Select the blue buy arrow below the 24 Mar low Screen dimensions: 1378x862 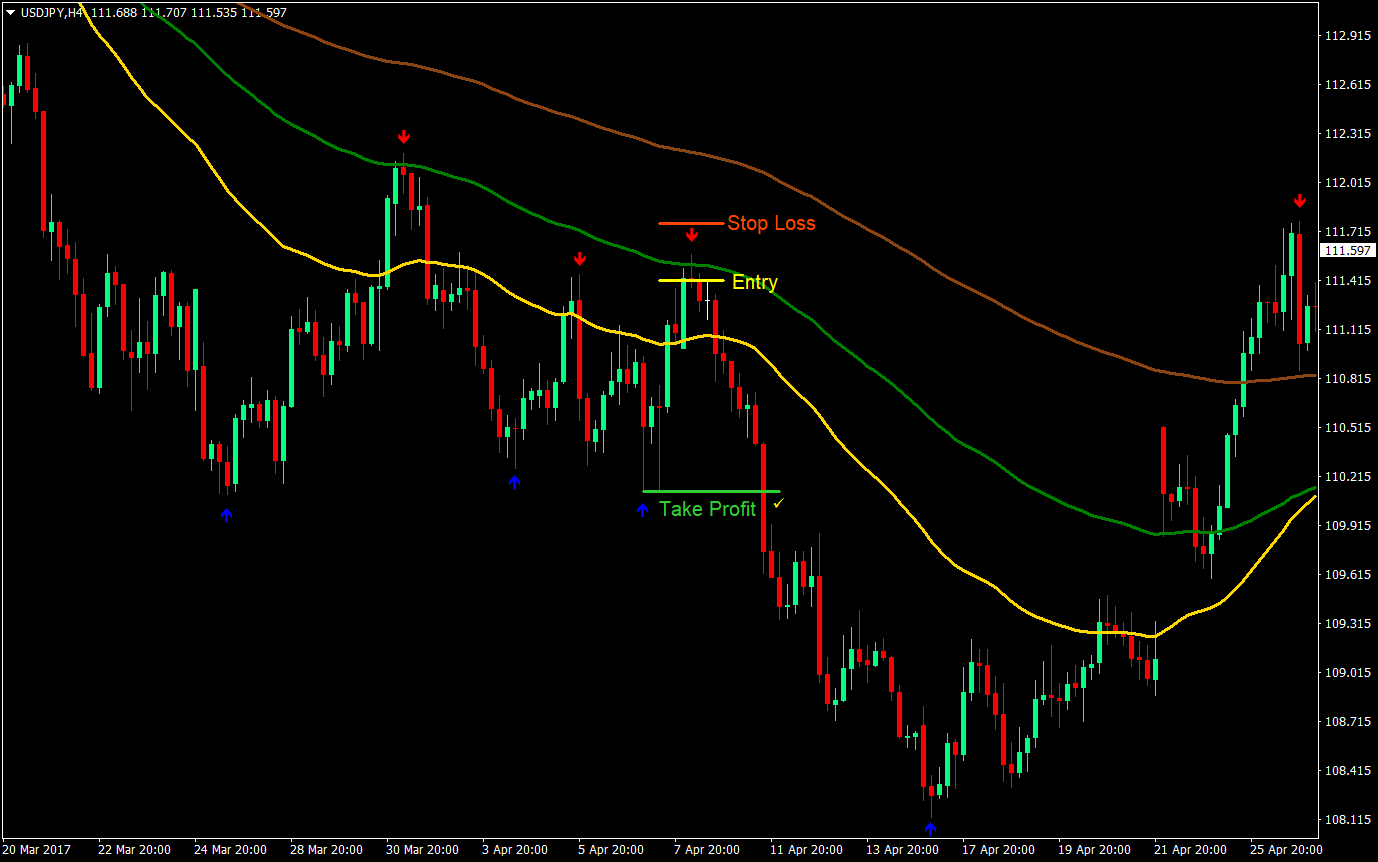pos(228,515)
